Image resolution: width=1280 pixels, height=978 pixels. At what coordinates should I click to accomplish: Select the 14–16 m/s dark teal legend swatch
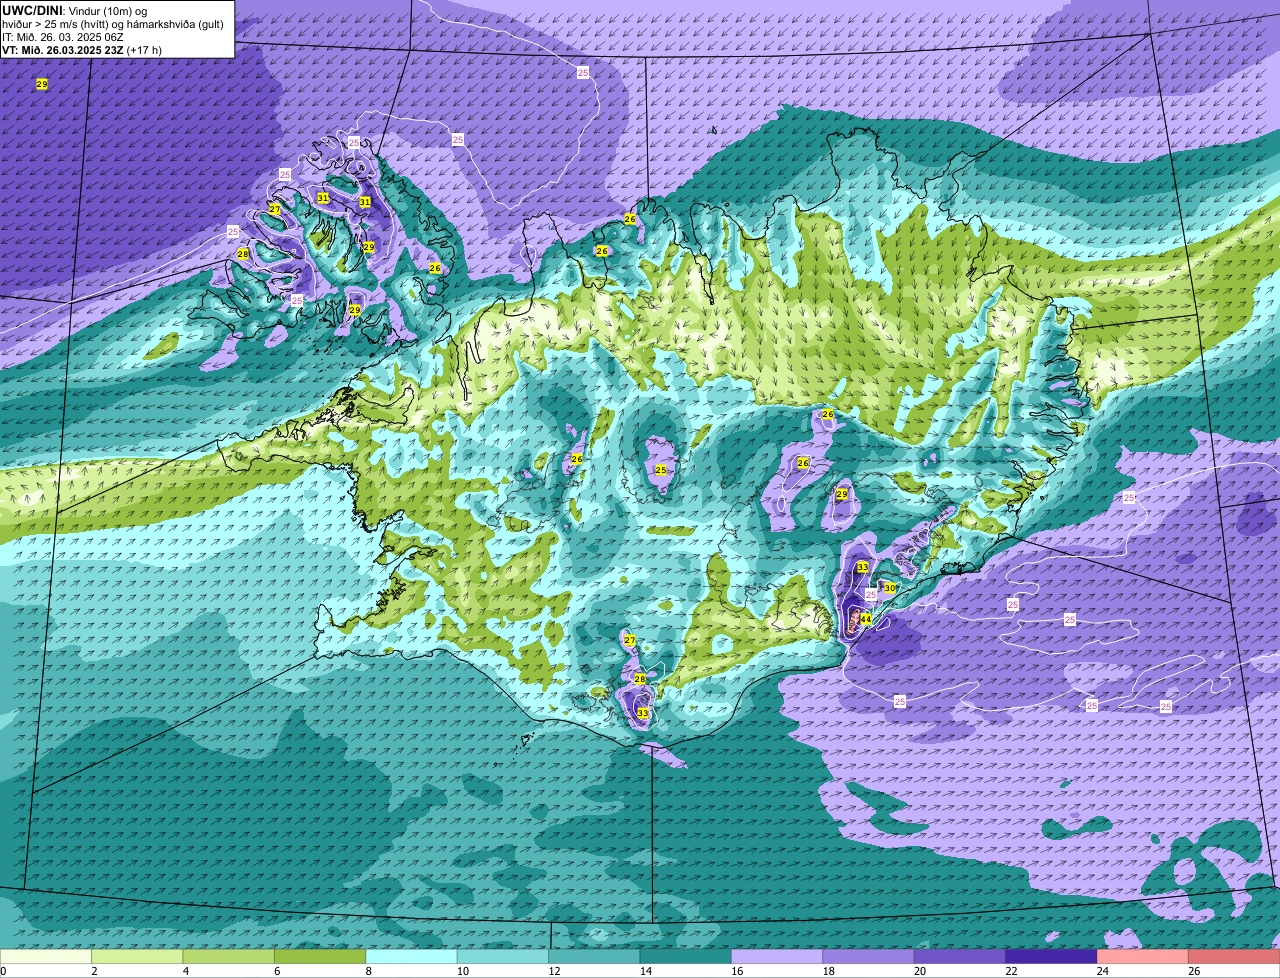click(686, 957)
